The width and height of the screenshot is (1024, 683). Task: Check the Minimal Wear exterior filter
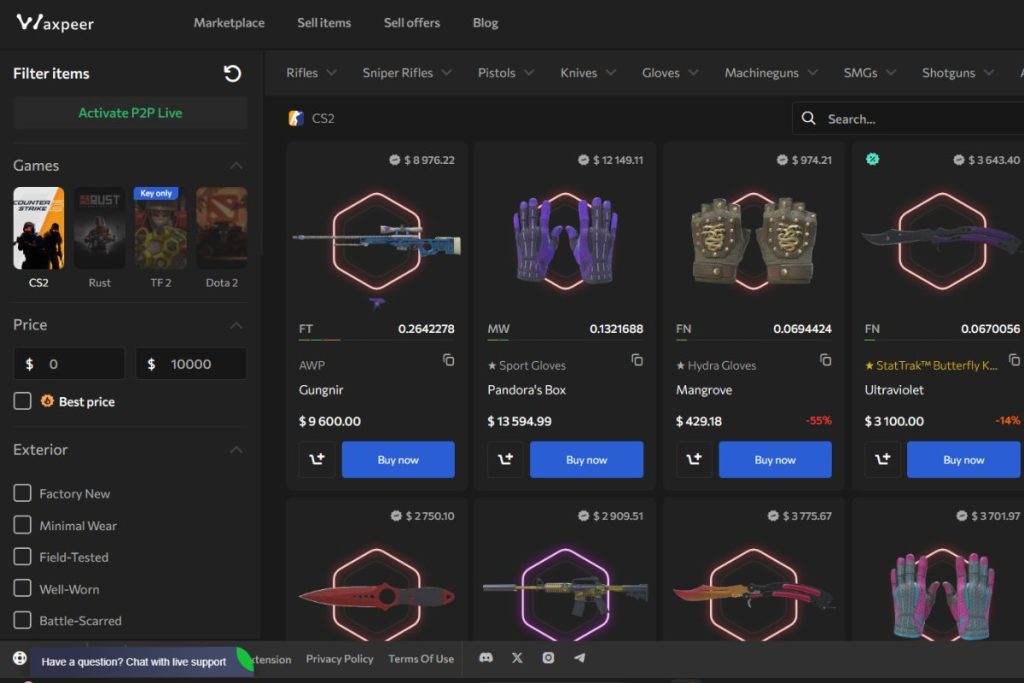[22, 525]
